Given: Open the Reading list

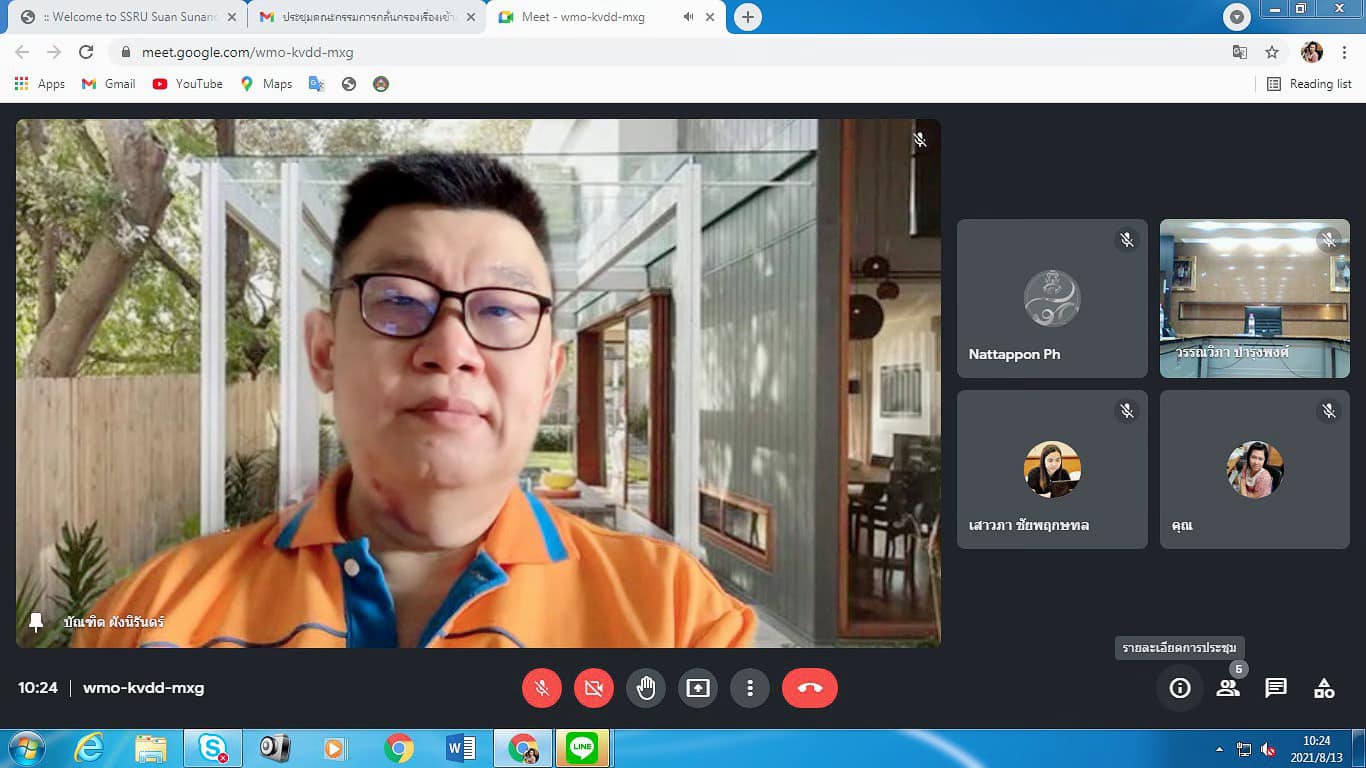Looking at the screenshot, I should [1309, 84].
